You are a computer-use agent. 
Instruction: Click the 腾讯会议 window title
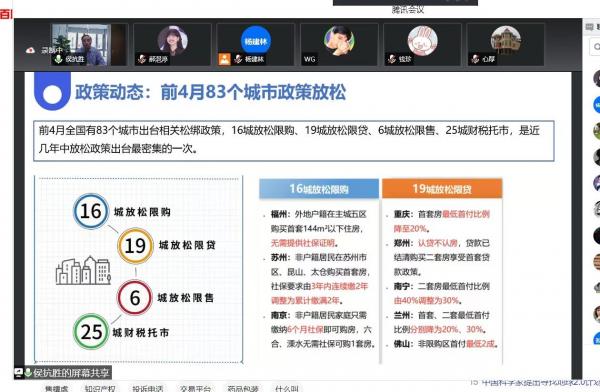[x=408, y=10]
